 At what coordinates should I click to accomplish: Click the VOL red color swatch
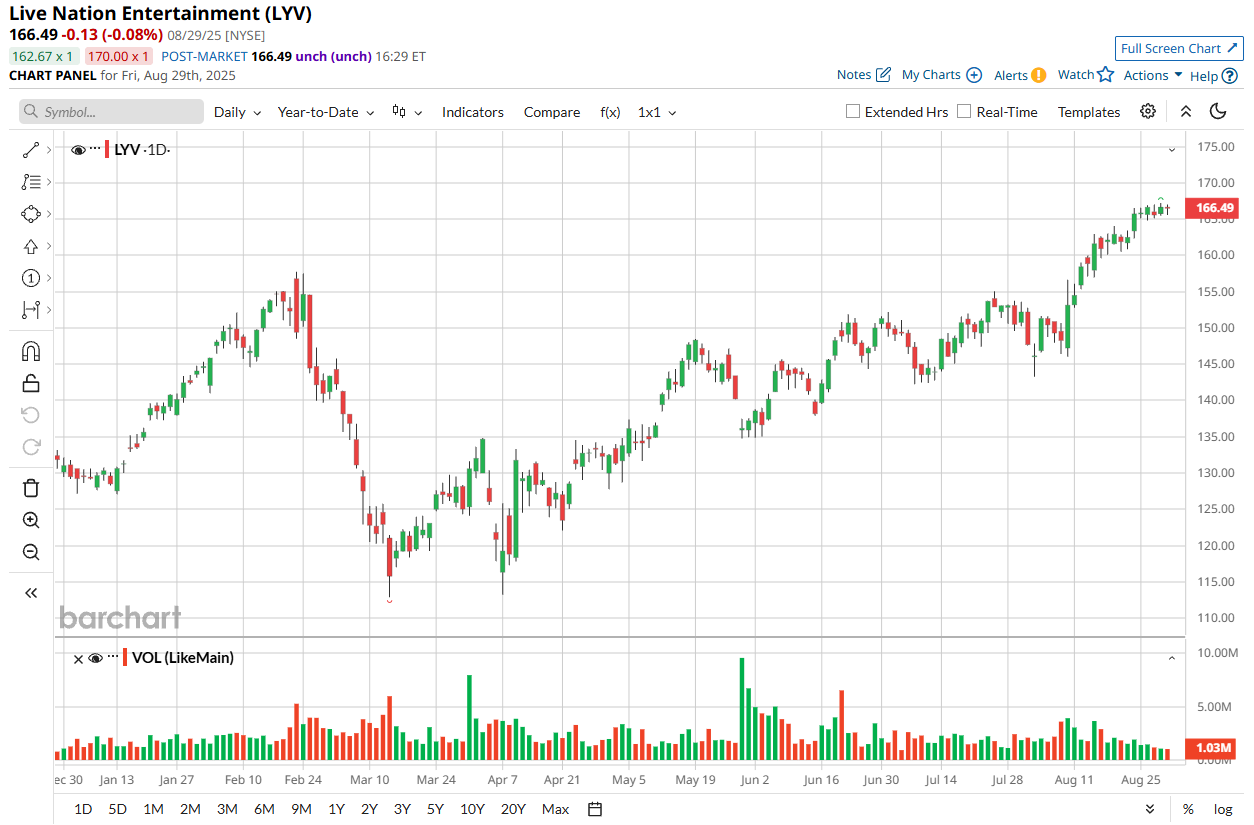click(125, 658)
